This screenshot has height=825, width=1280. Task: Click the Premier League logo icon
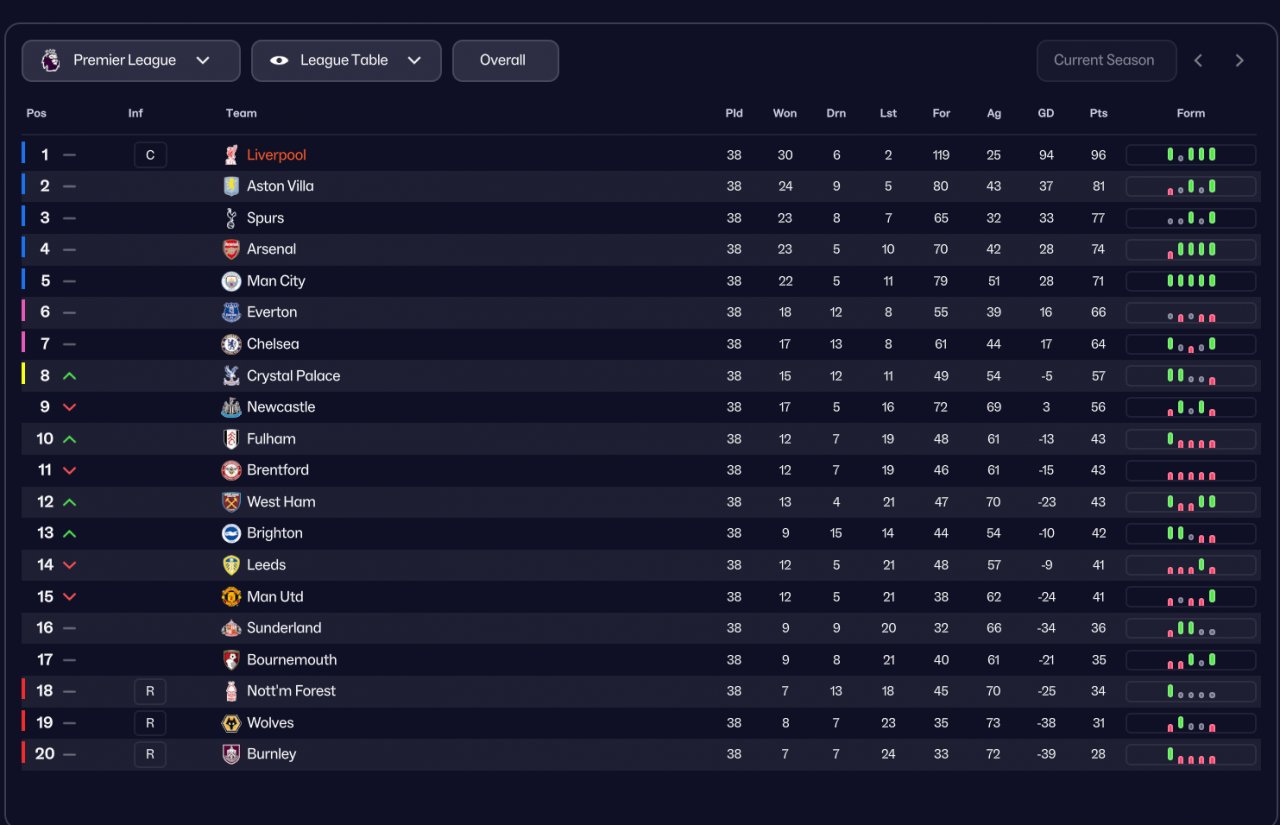pos(50,60)
